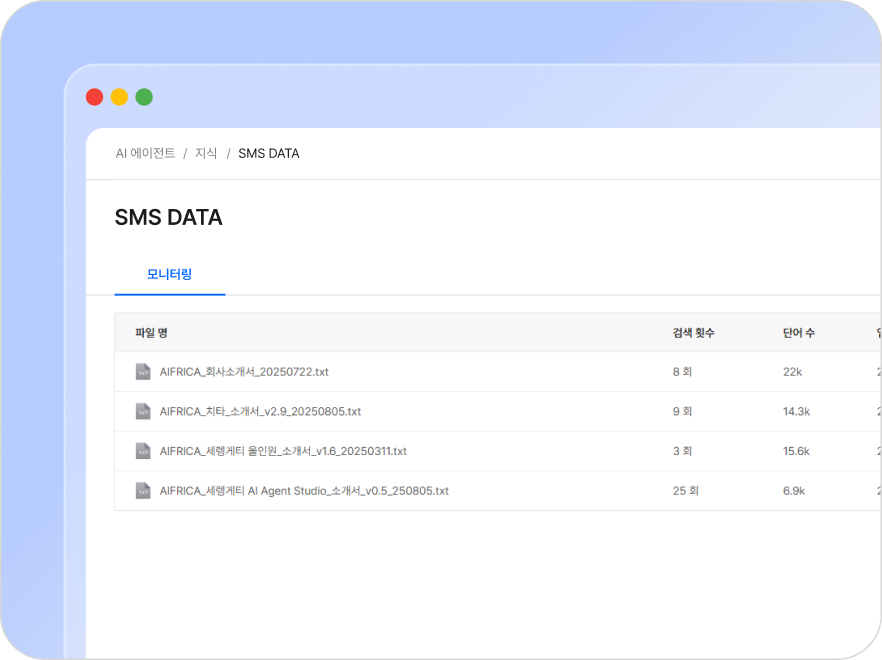The height and width of the screenshot is (660, 882).
Task: Hit the green maximize window dot
Action: click(x=144, y=97)
